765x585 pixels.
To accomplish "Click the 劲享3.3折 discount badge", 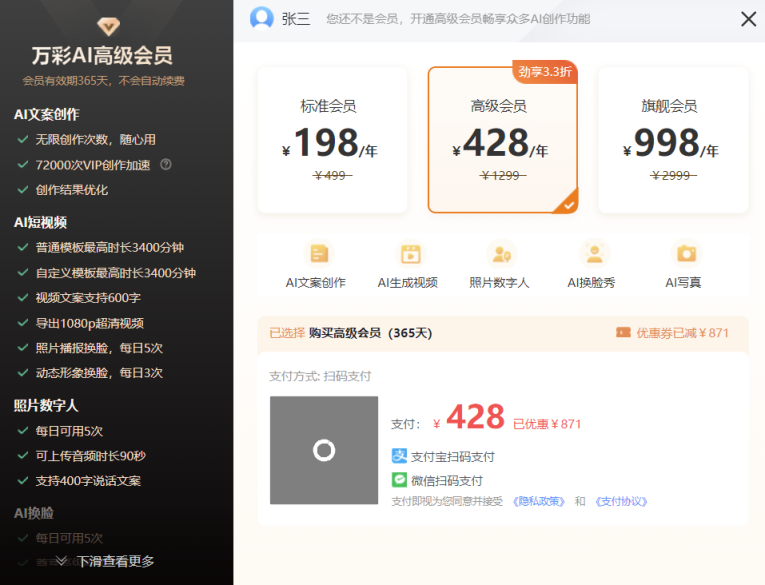I will tap(545, 71).
